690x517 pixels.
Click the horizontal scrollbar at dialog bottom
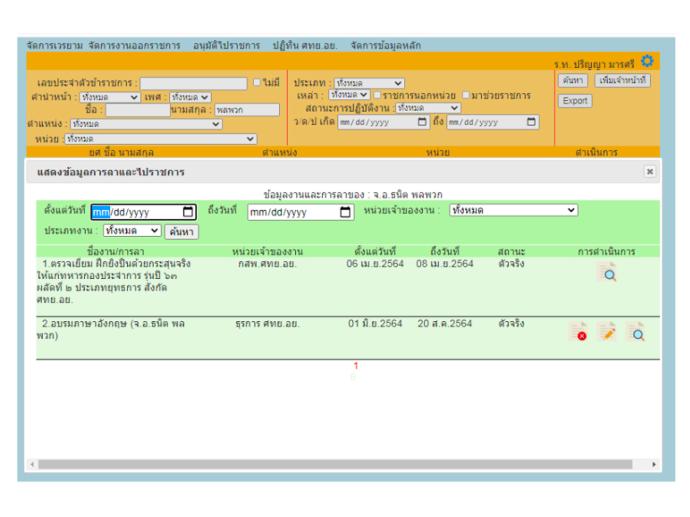[x=344, y=465]
